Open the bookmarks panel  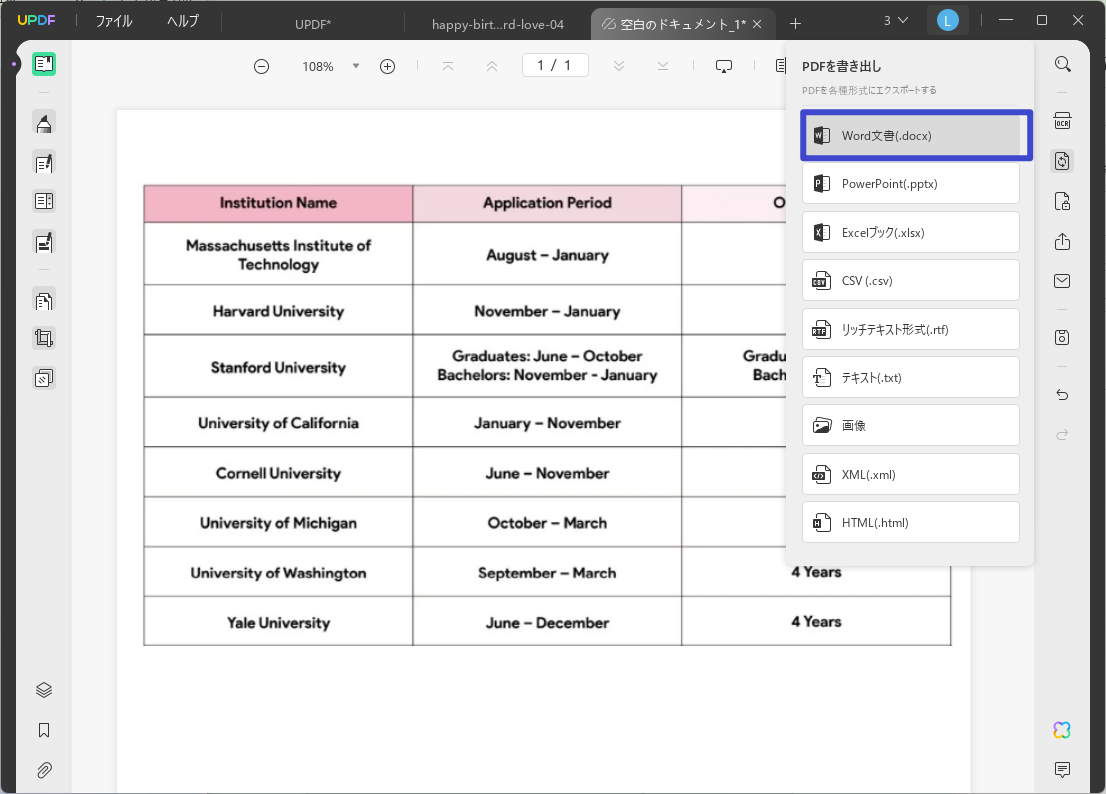[x=44, y=731]
